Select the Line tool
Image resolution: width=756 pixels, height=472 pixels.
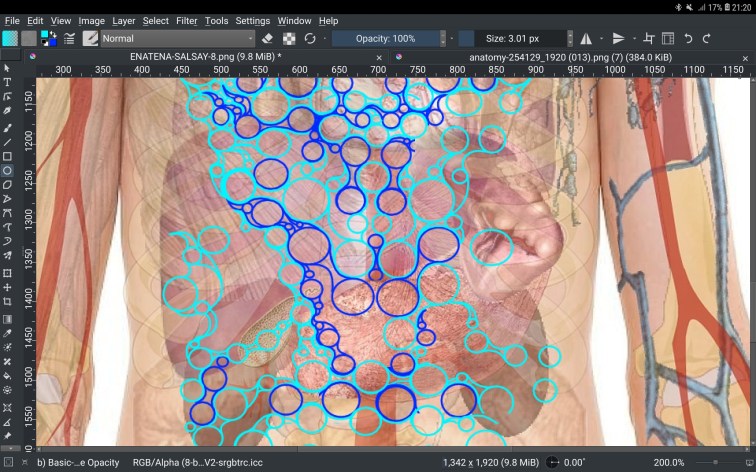pos(7,142)
